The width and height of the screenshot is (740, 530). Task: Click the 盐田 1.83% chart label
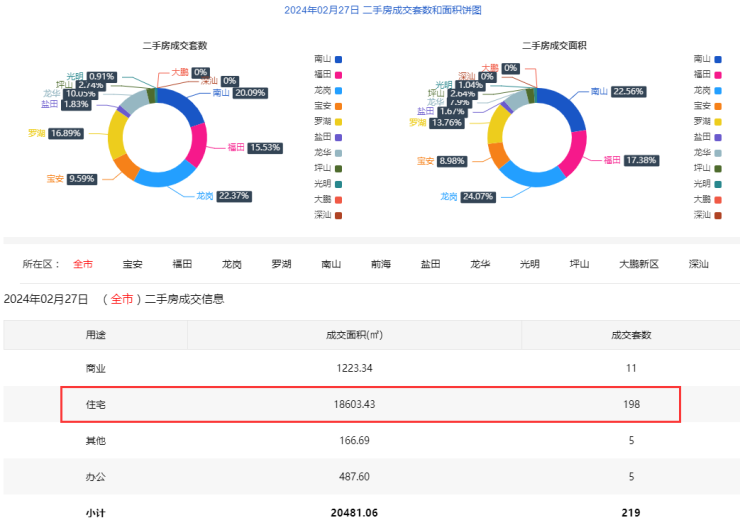(66, 104)
